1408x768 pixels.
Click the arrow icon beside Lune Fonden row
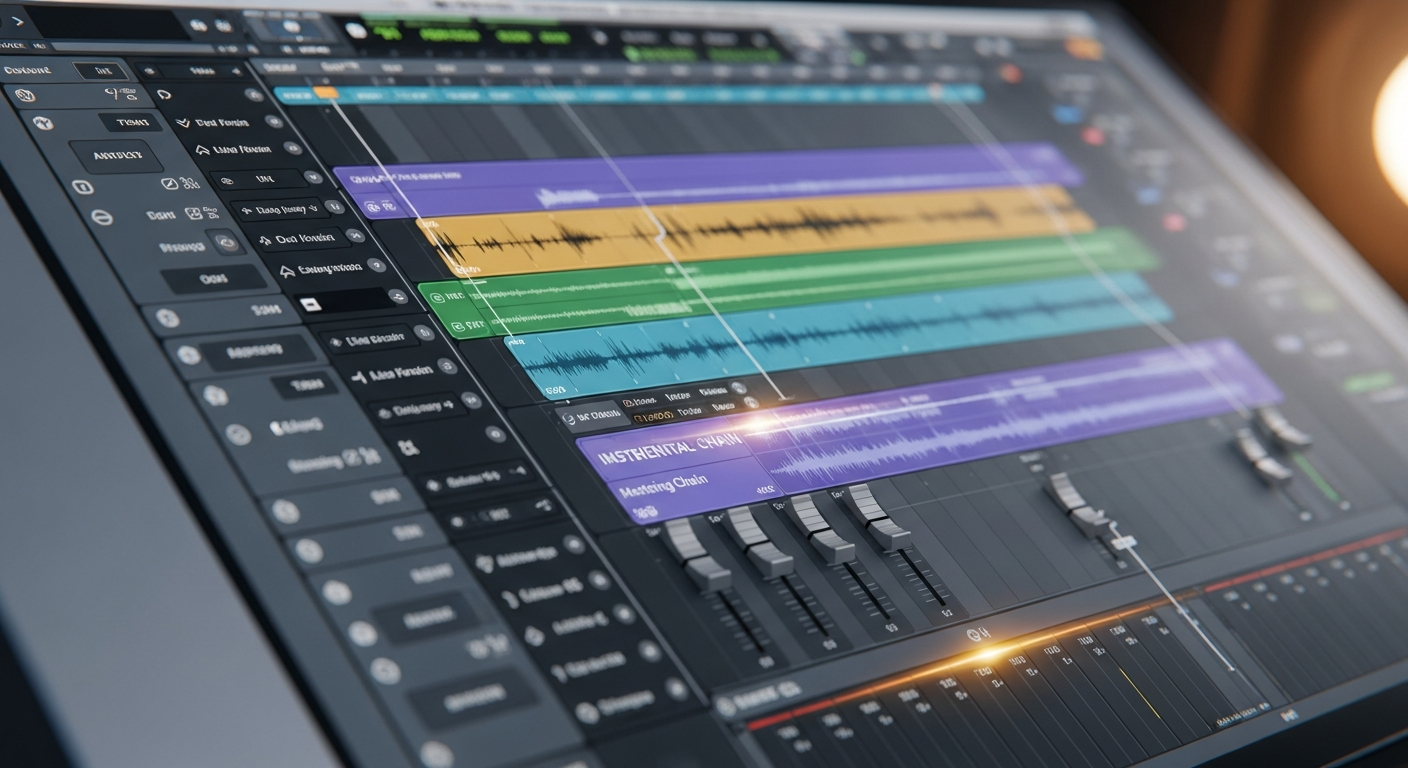point(203,150)
